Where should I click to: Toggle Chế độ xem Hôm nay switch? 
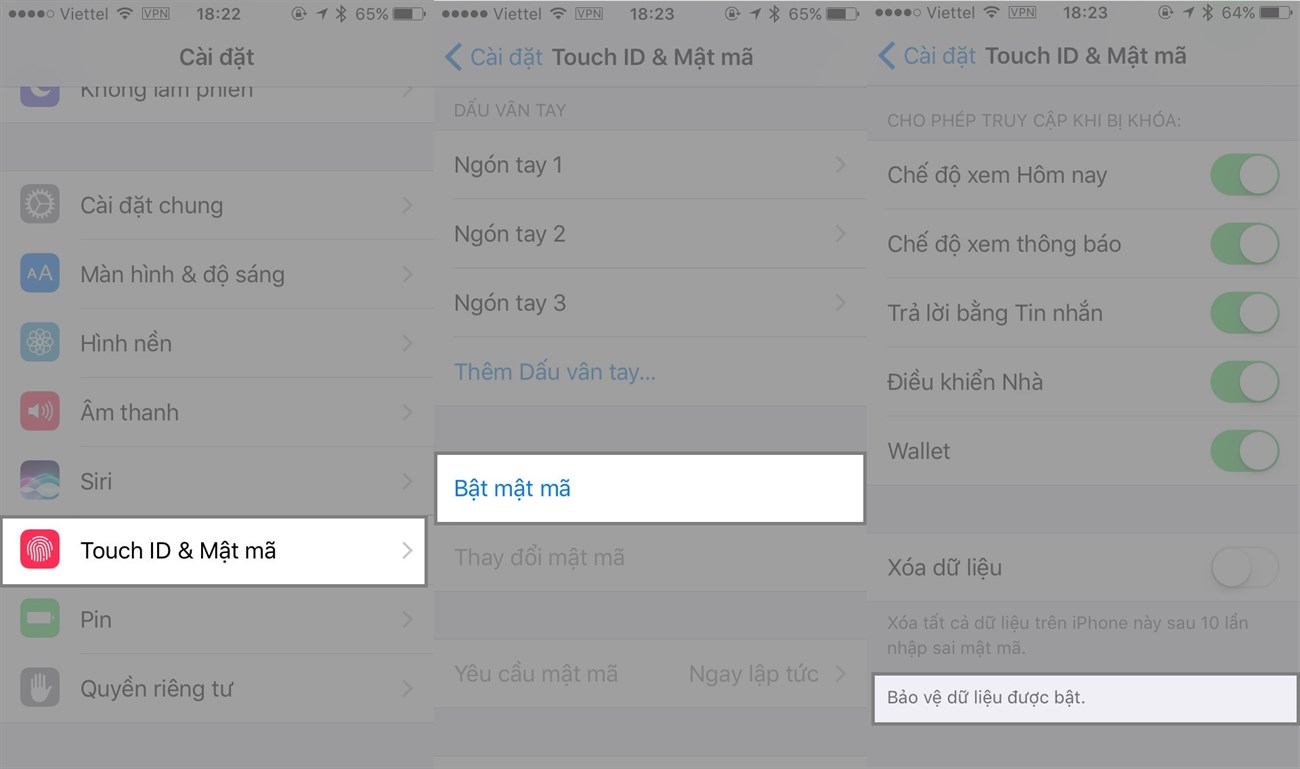click(x=1244, y=175)
